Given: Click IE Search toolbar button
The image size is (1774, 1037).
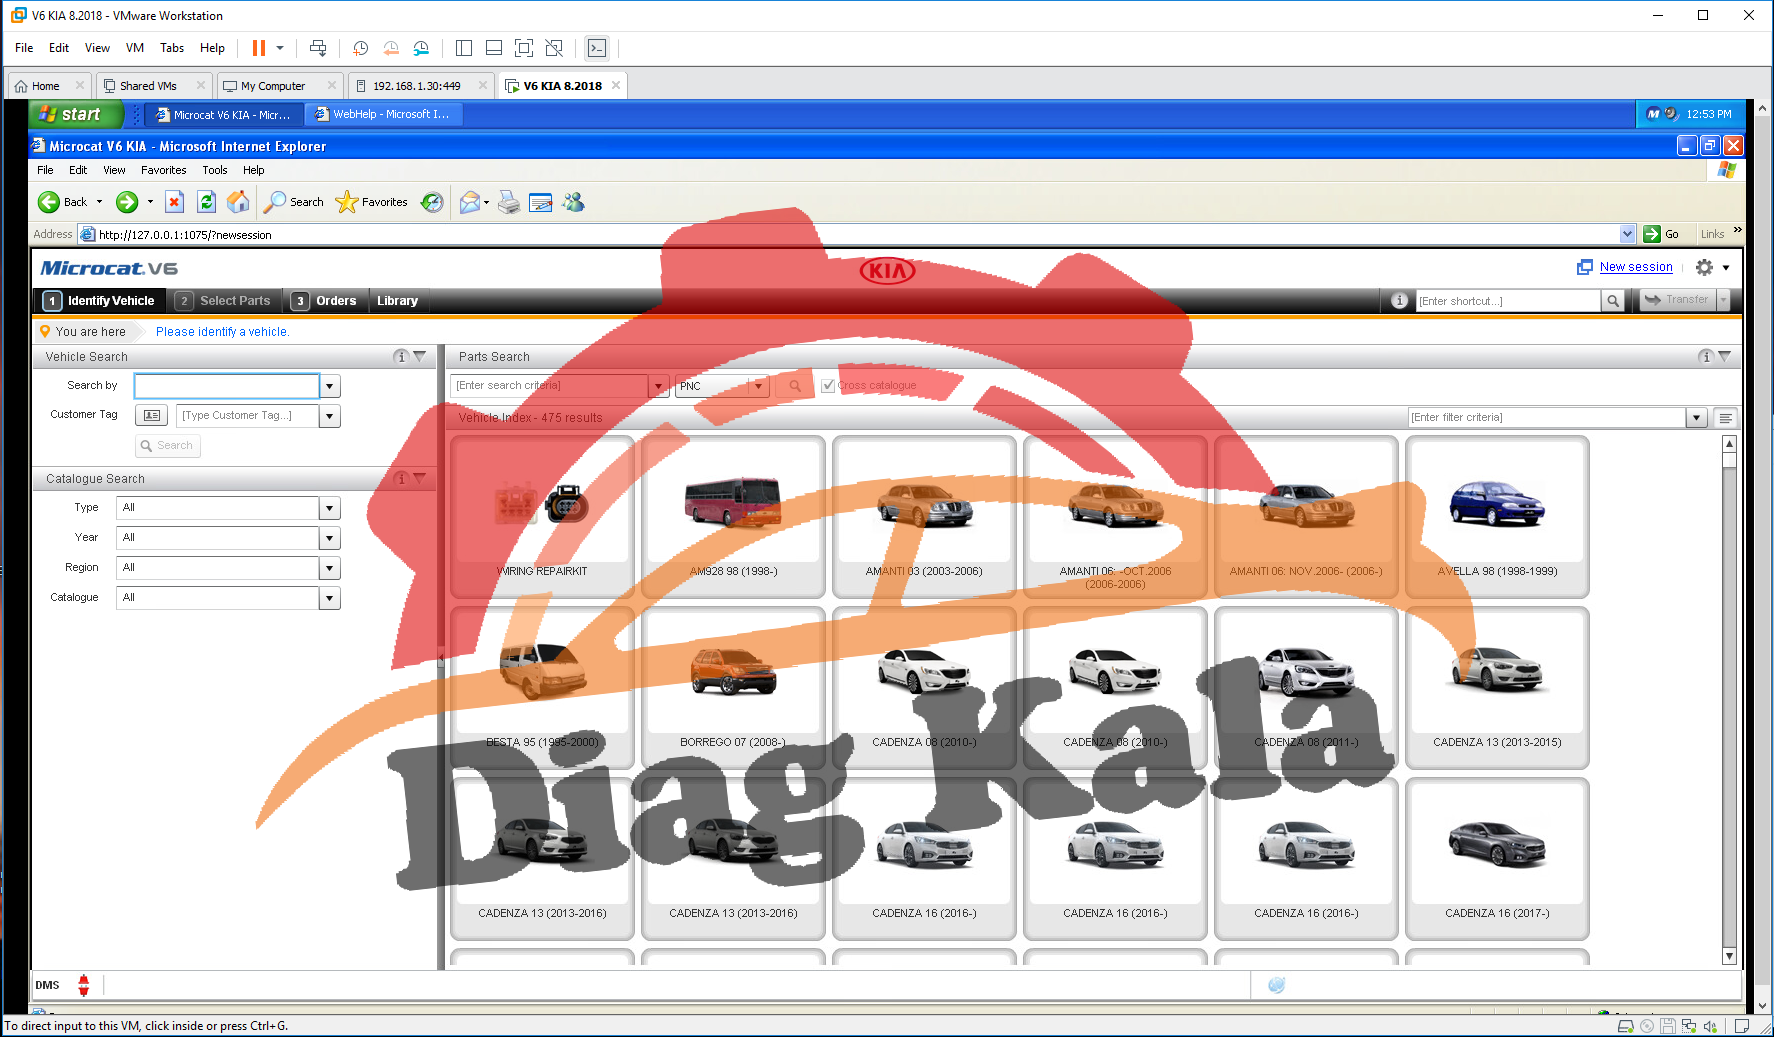Looking at the screenshot, I should tap(294, 202).
